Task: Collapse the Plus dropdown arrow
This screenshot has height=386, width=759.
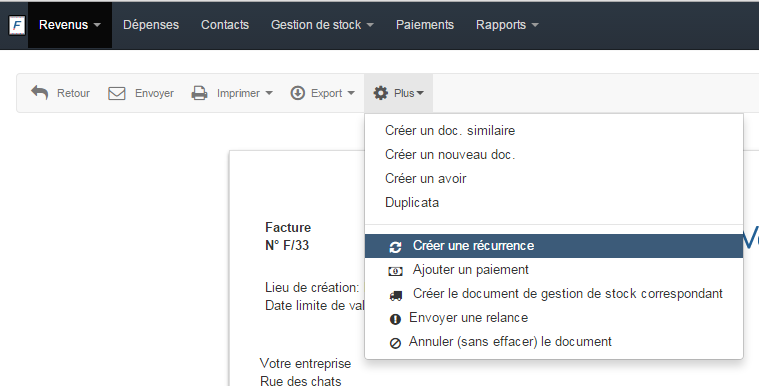Action: 420,93
